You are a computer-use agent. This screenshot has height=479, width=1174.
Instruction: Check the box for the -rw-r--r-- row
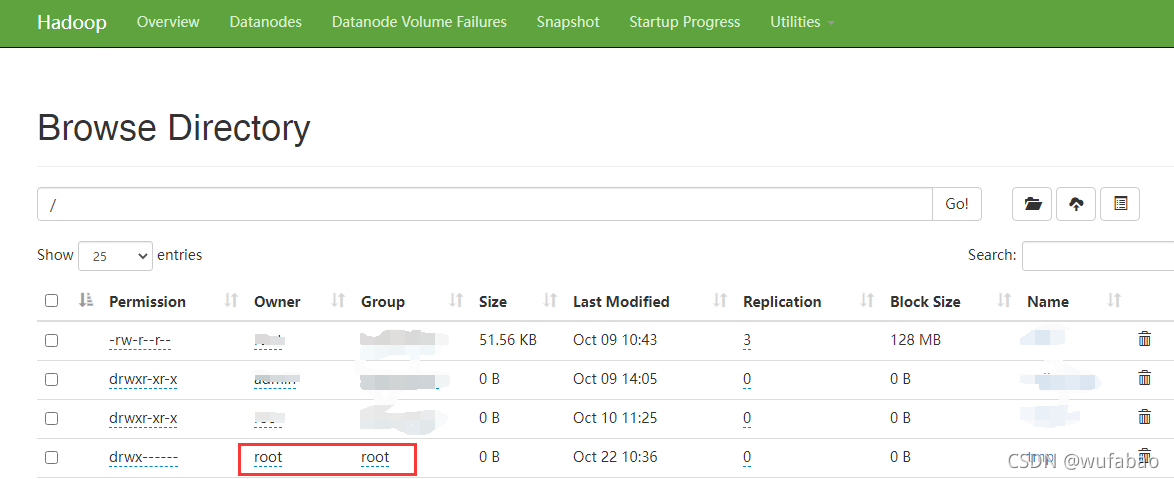[52, 340]
